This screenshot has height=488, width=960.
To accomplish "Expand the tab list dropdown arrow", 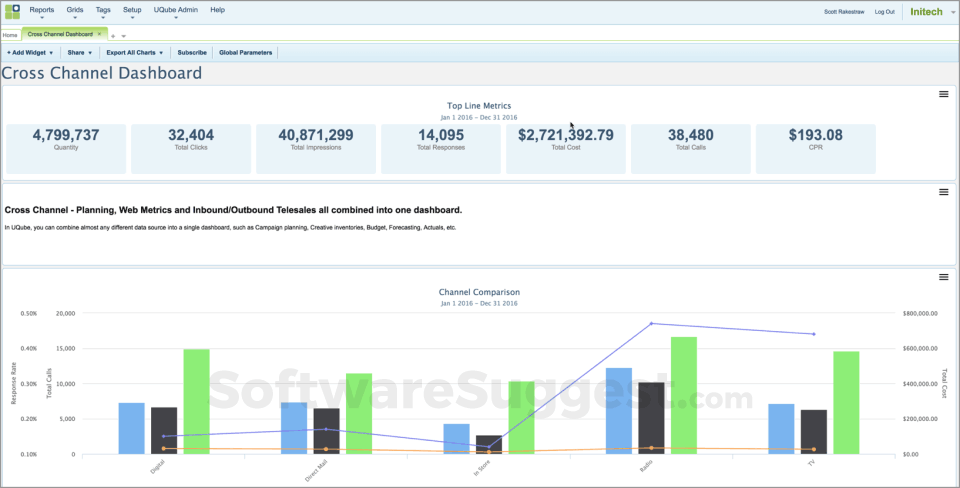I will pos(123,35).
